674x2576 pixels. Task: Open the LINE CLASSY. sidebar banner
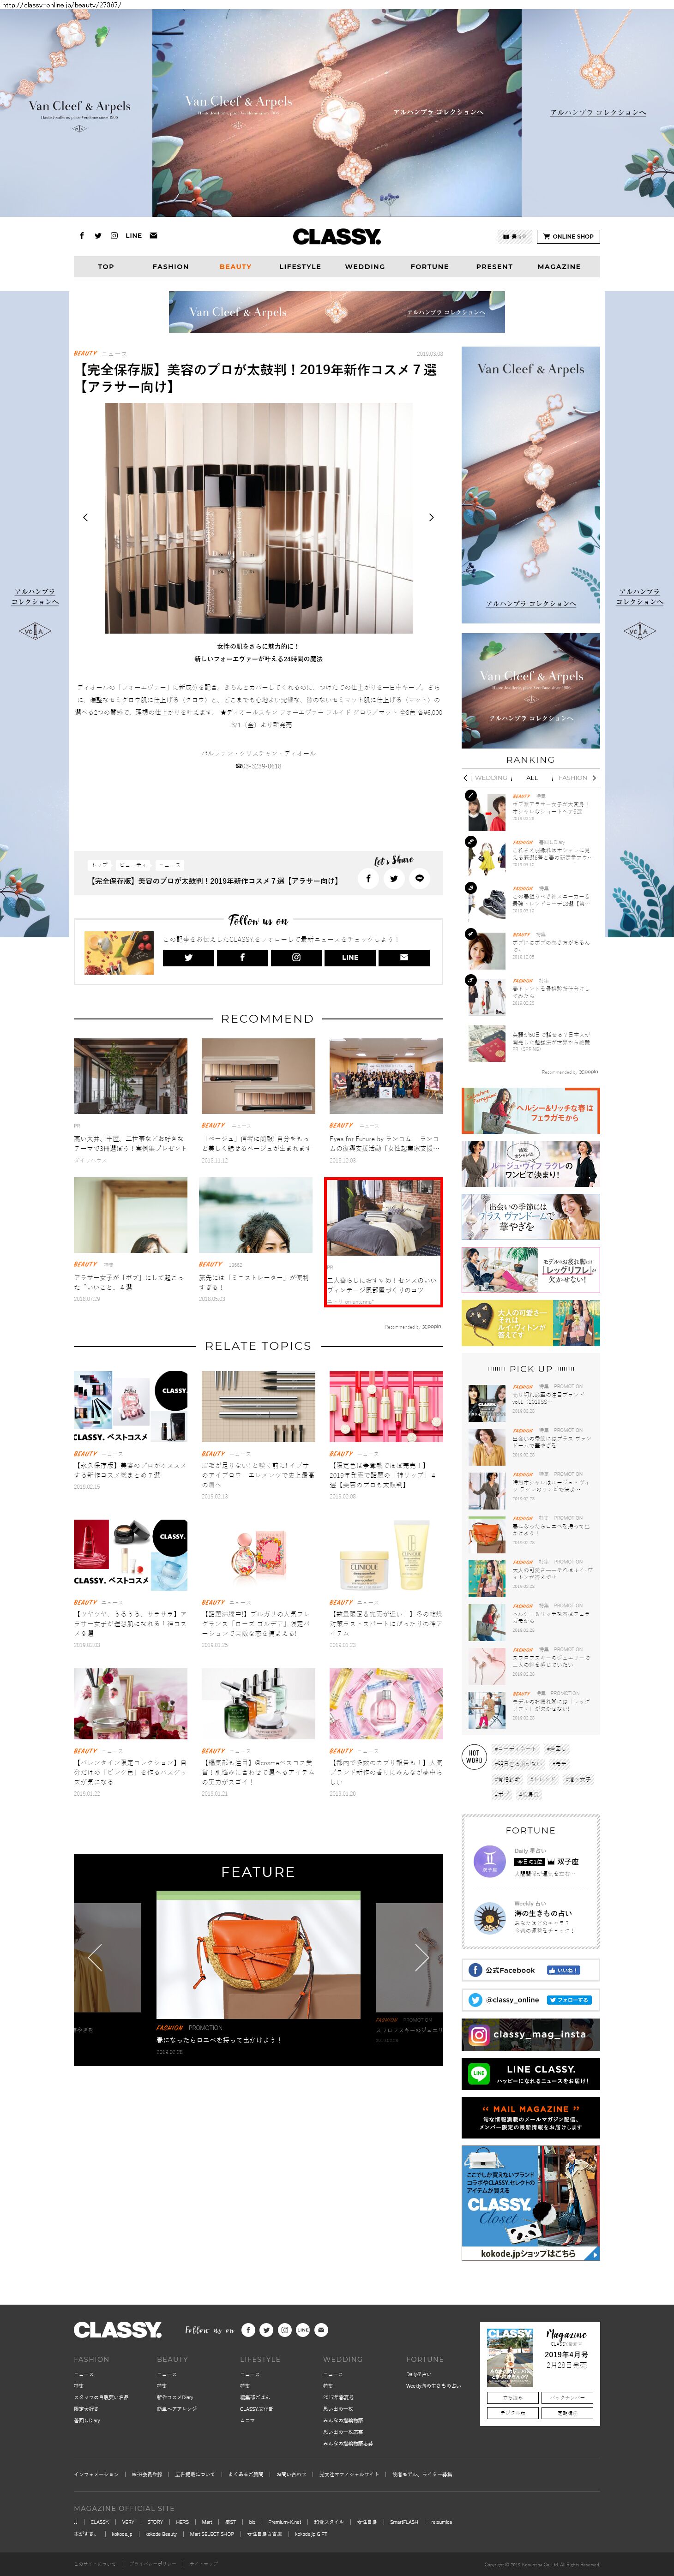point(531,2073)
